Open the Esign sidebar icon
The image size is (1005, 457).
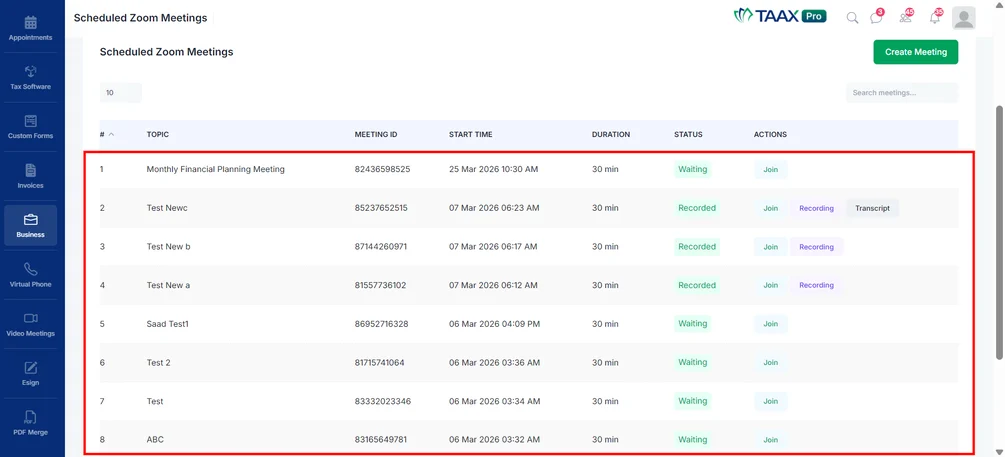pyautogui.click(x=30, y=368)
